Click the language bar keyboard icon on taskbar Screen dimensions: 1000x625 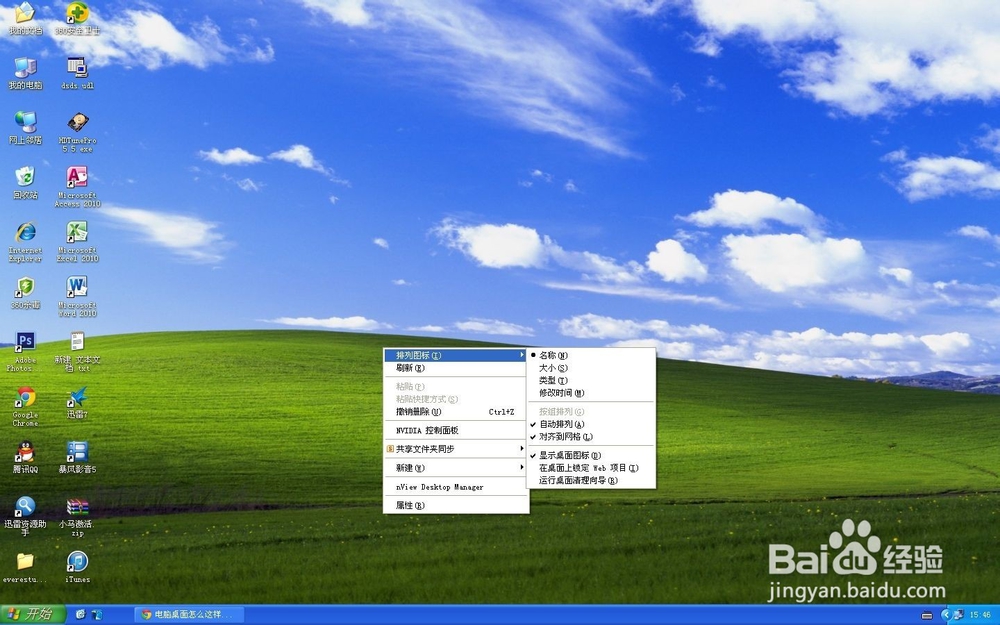point(927,615)
